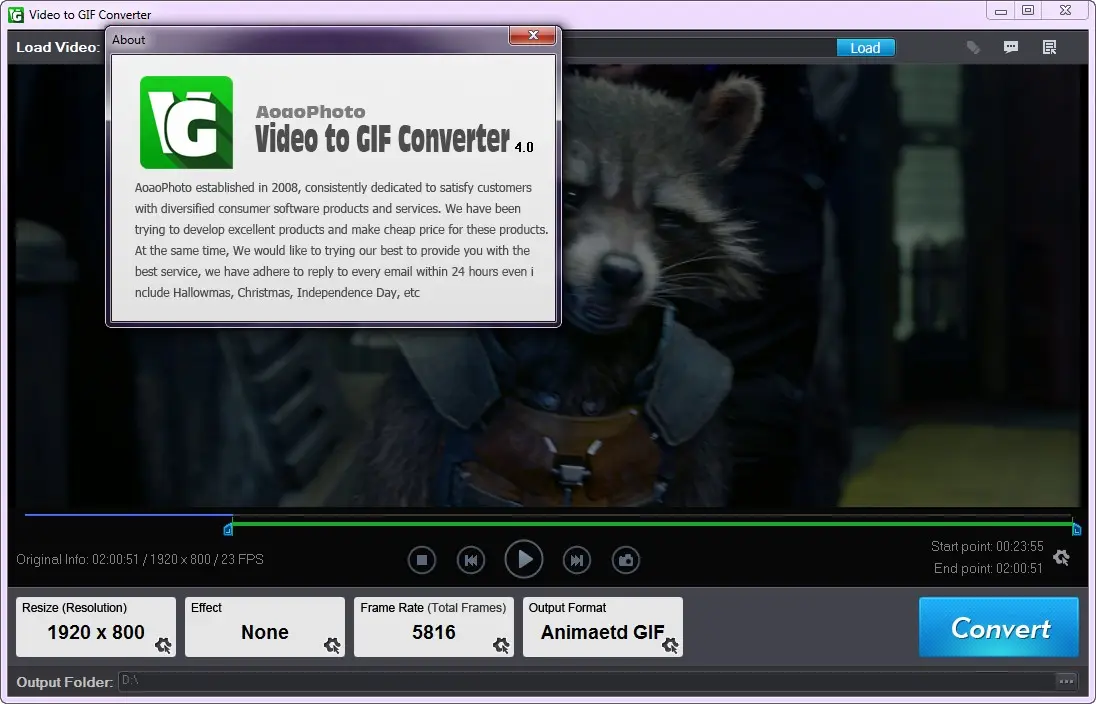Open Output Format settings gear
Screen dimensions: 1096x704
(x=670, y=645)
